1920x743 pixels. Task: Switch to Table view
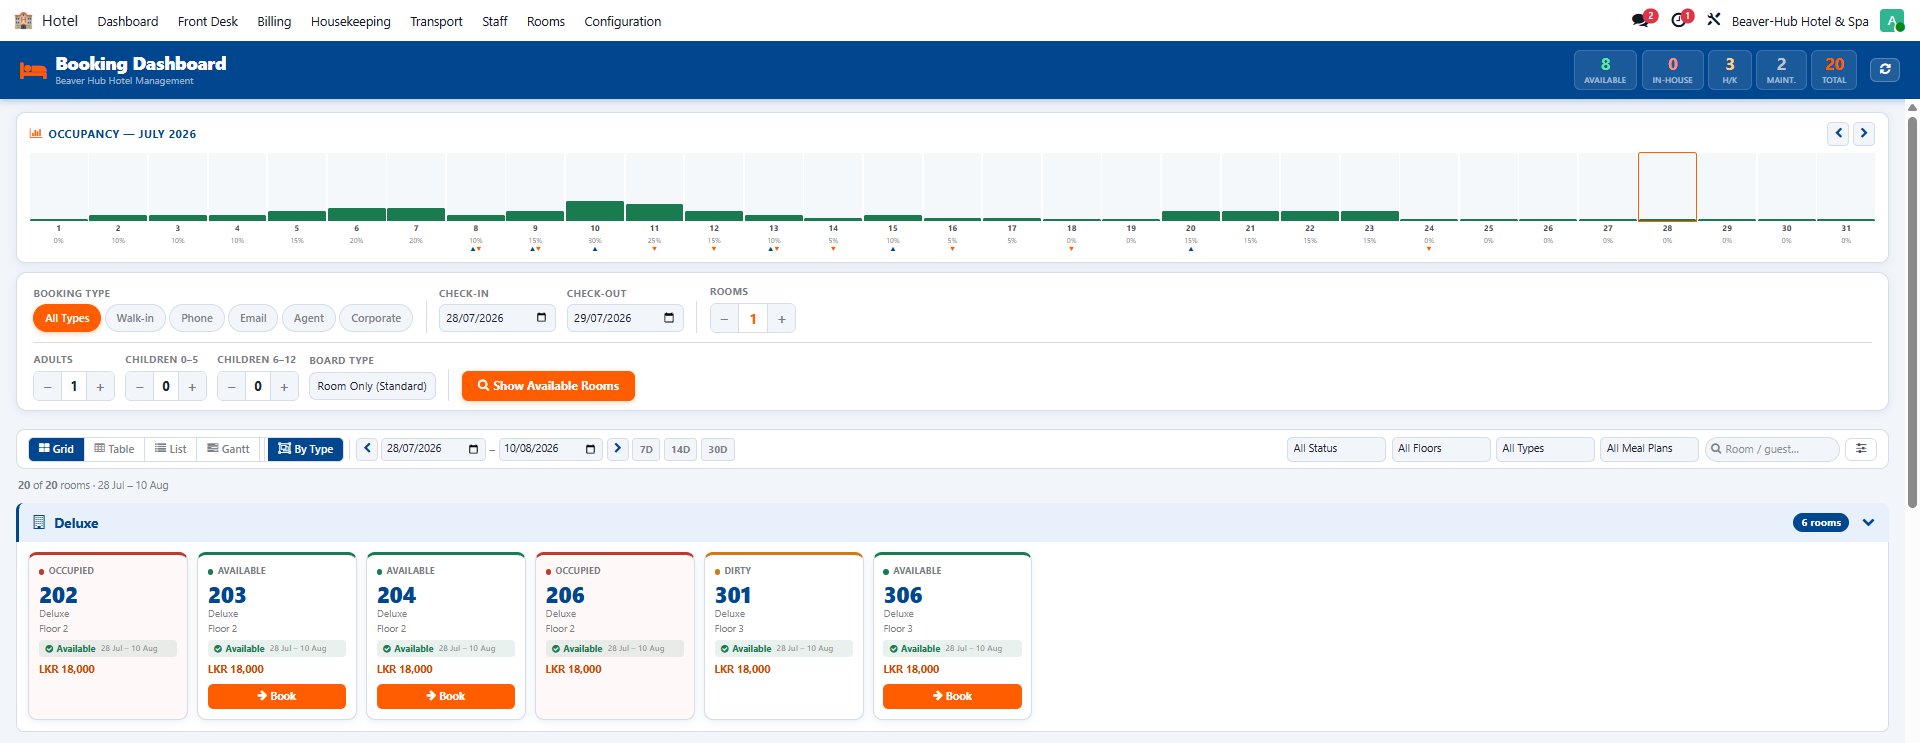[x=114, y=449]
